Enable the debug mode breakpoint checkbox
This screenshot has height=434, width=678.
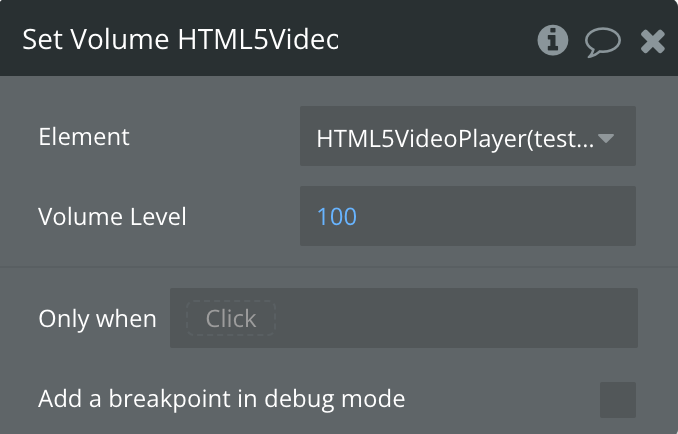(x=618, y=400)
